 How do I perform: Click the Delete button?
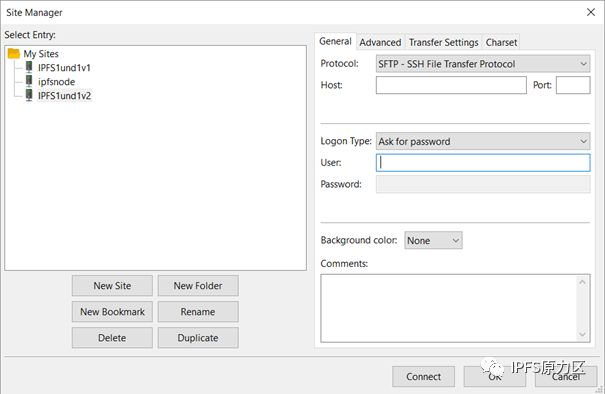point(112,338)
